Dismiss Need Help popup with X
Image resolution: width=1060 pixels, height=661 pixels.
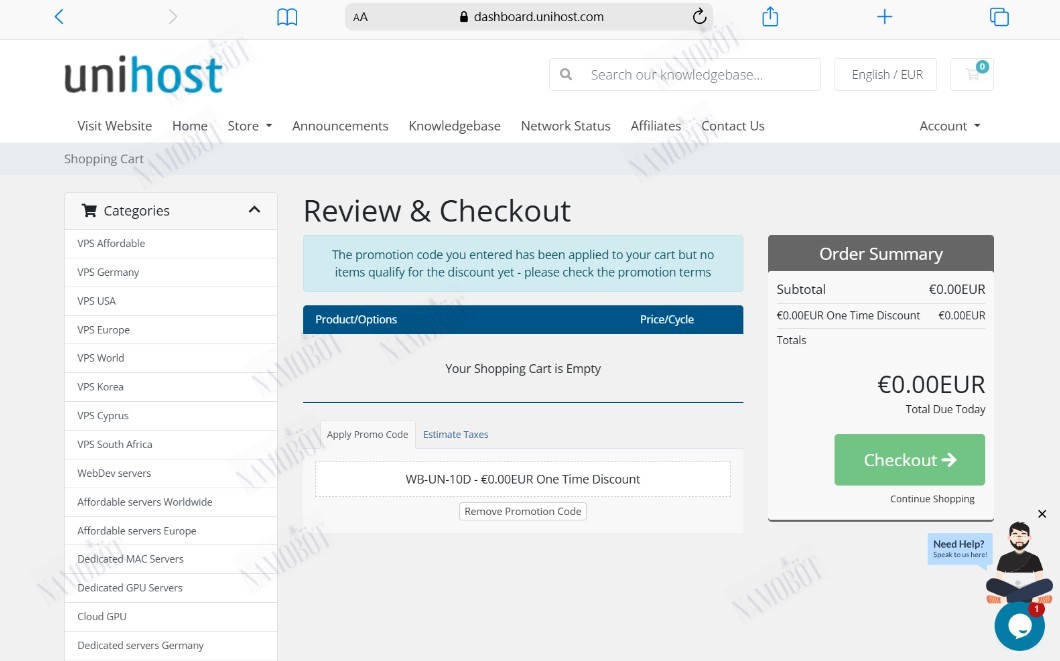(x=1042, y=514)
